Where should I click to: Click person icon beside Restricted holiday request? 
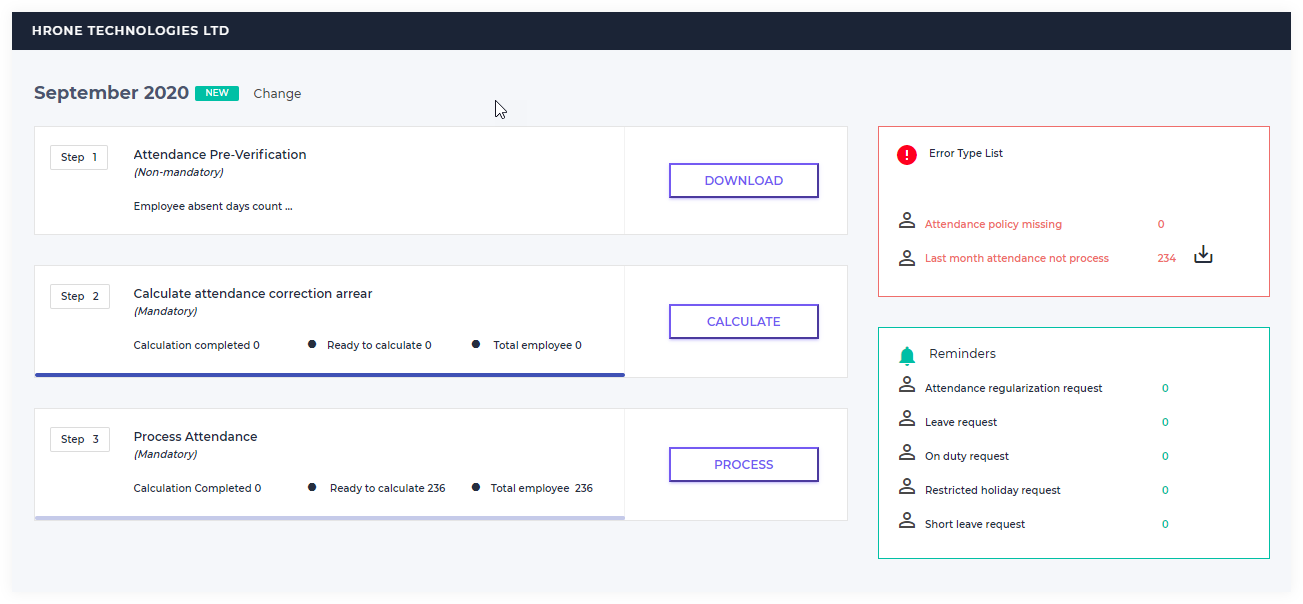point(907,487)
